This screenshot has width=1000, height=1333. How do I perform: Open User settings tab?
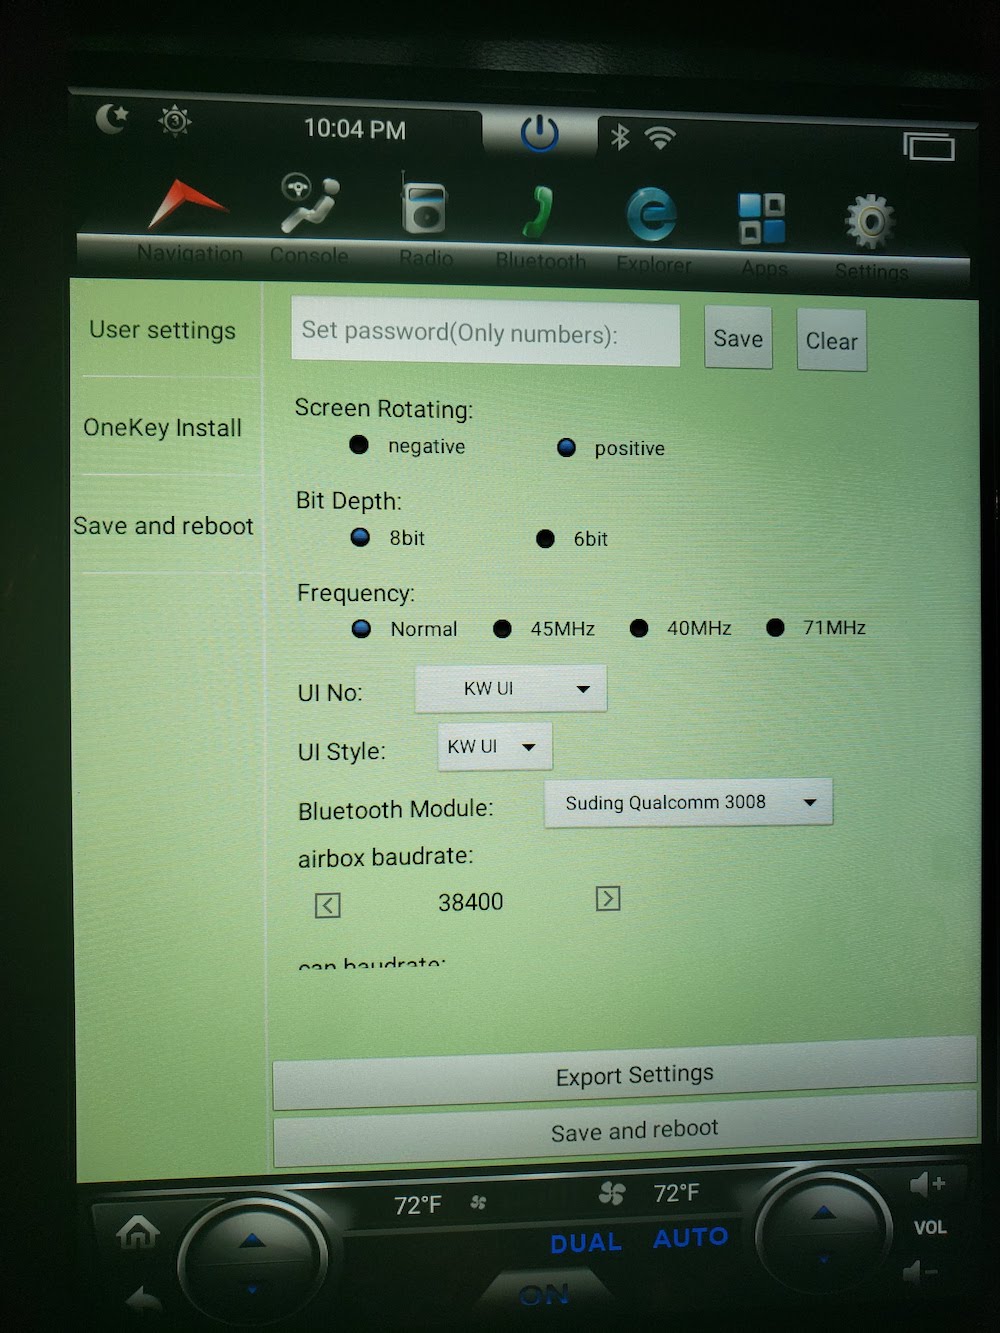click(x=163, y=330)
